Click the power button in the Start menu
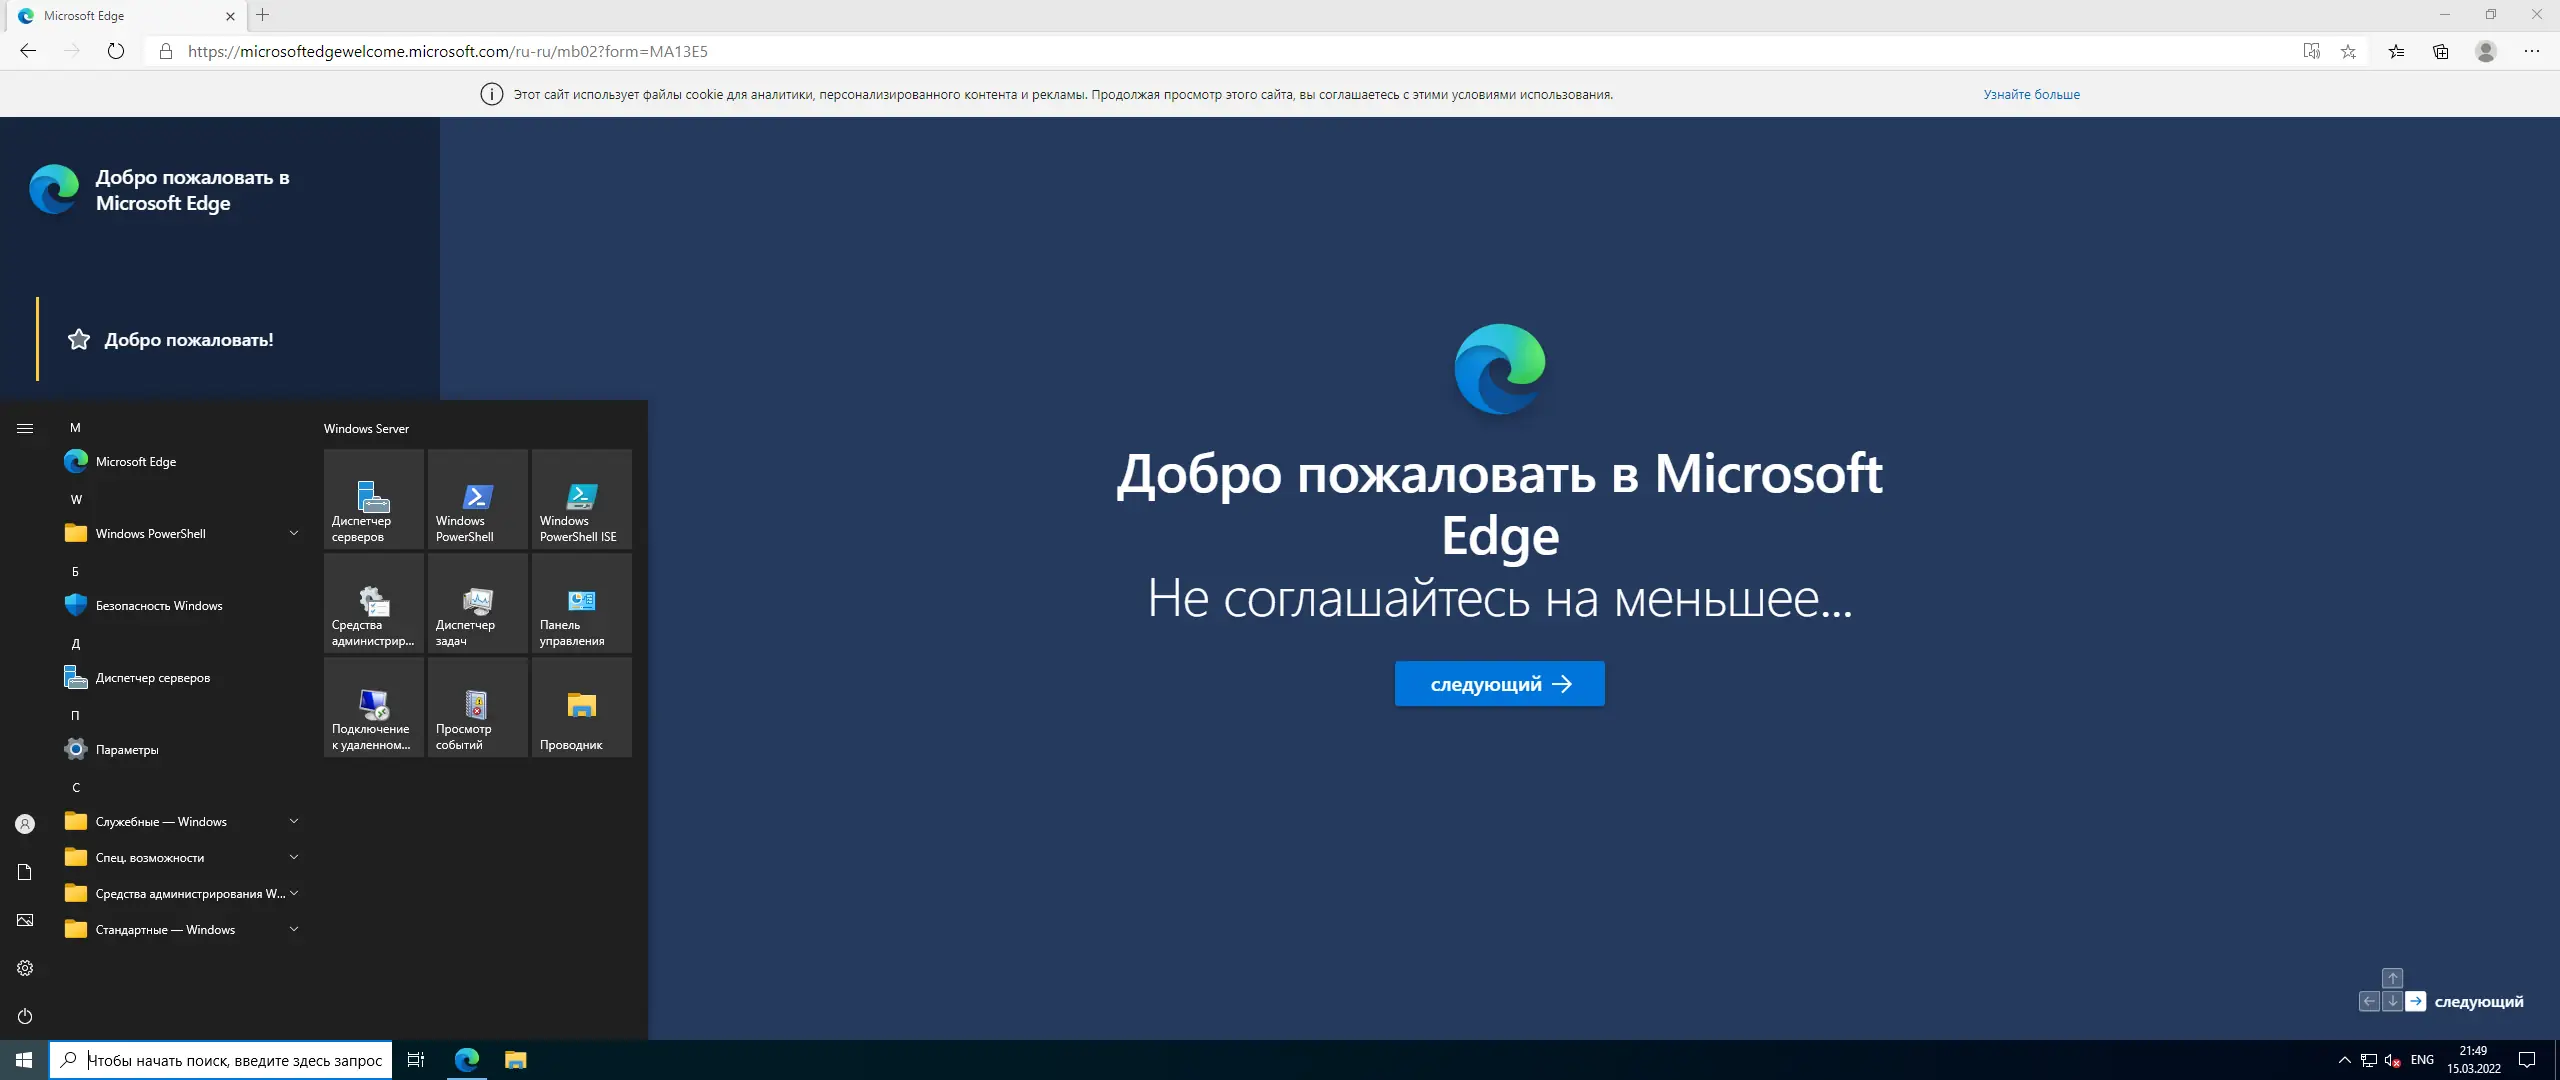 [24, 1016]
